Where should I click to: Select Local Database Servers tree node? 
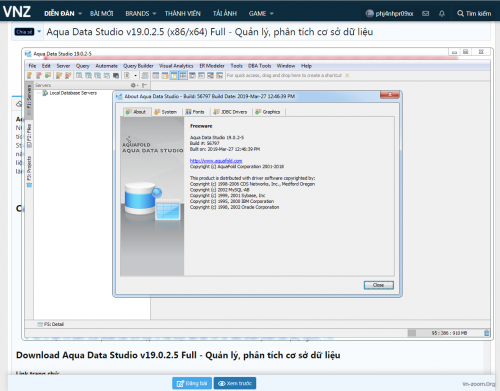point(73,93)
